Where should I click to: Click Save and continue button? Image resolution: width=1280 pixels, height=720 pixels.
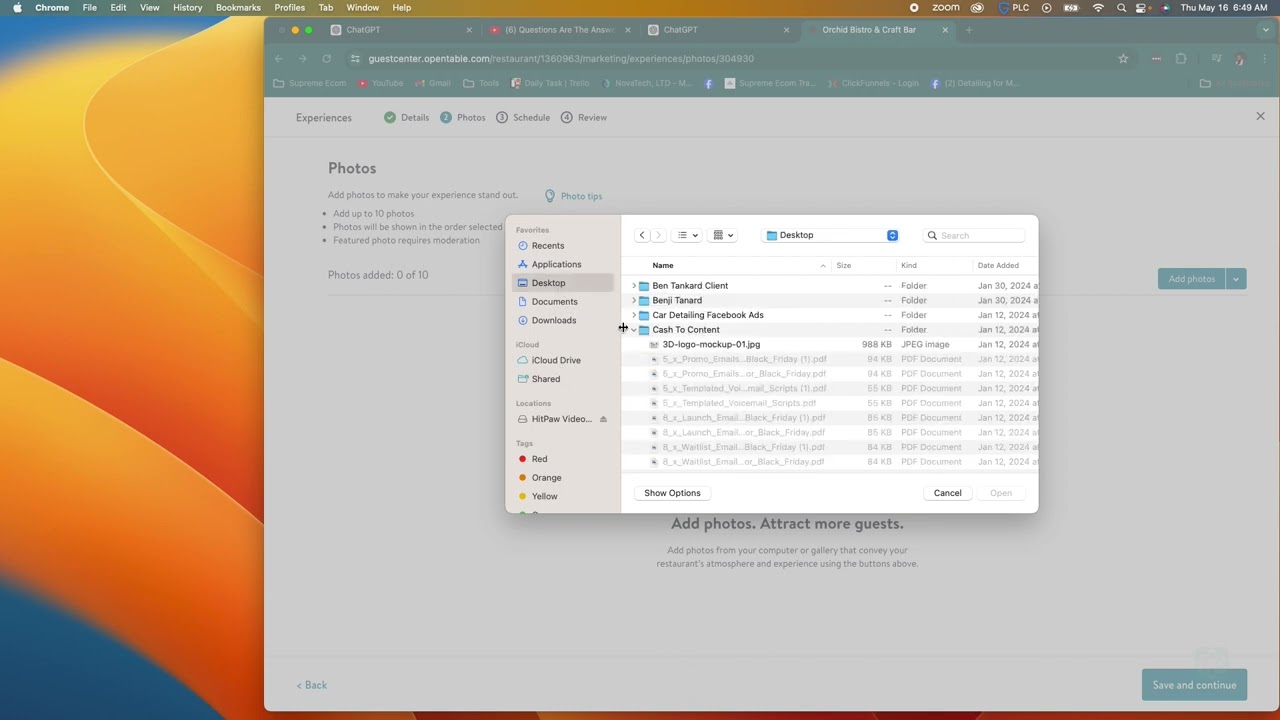(1194, 685)
